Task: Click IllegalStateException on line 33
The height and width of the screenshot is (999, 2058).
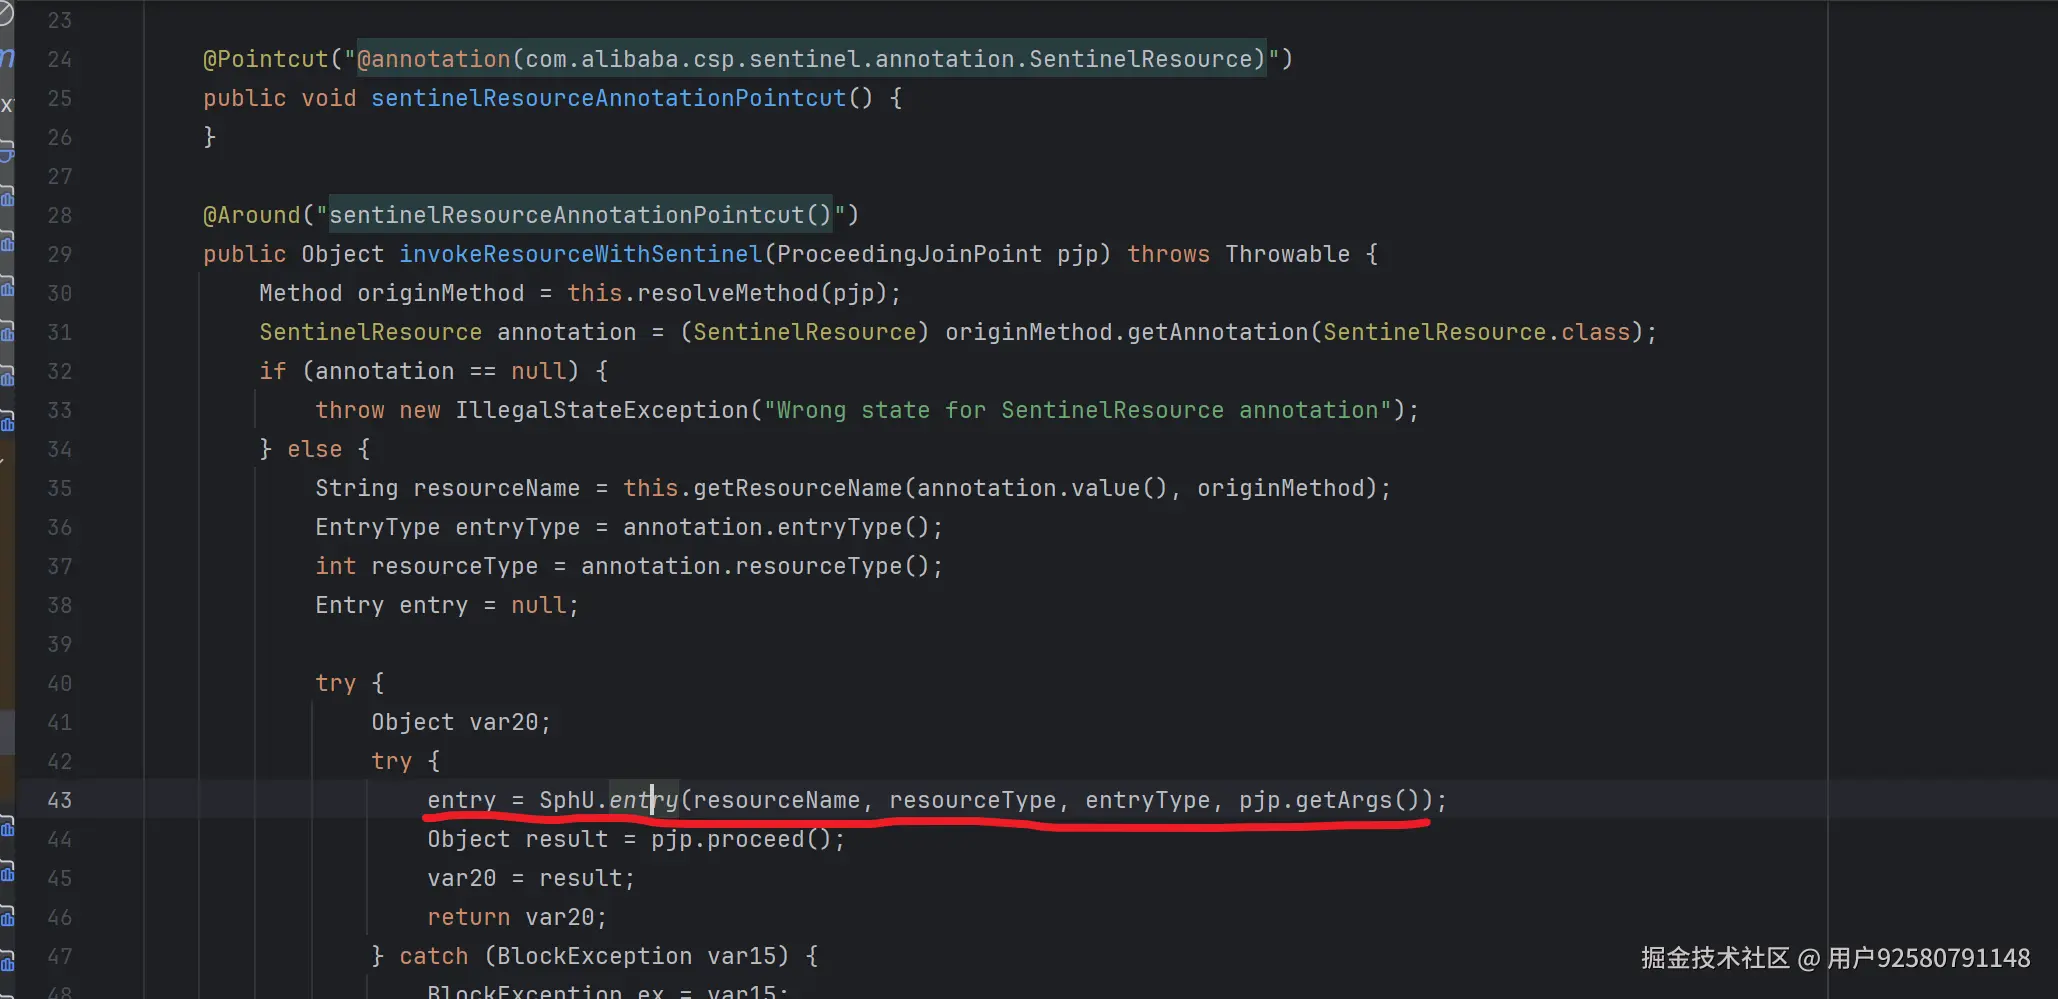Action: 602,410
